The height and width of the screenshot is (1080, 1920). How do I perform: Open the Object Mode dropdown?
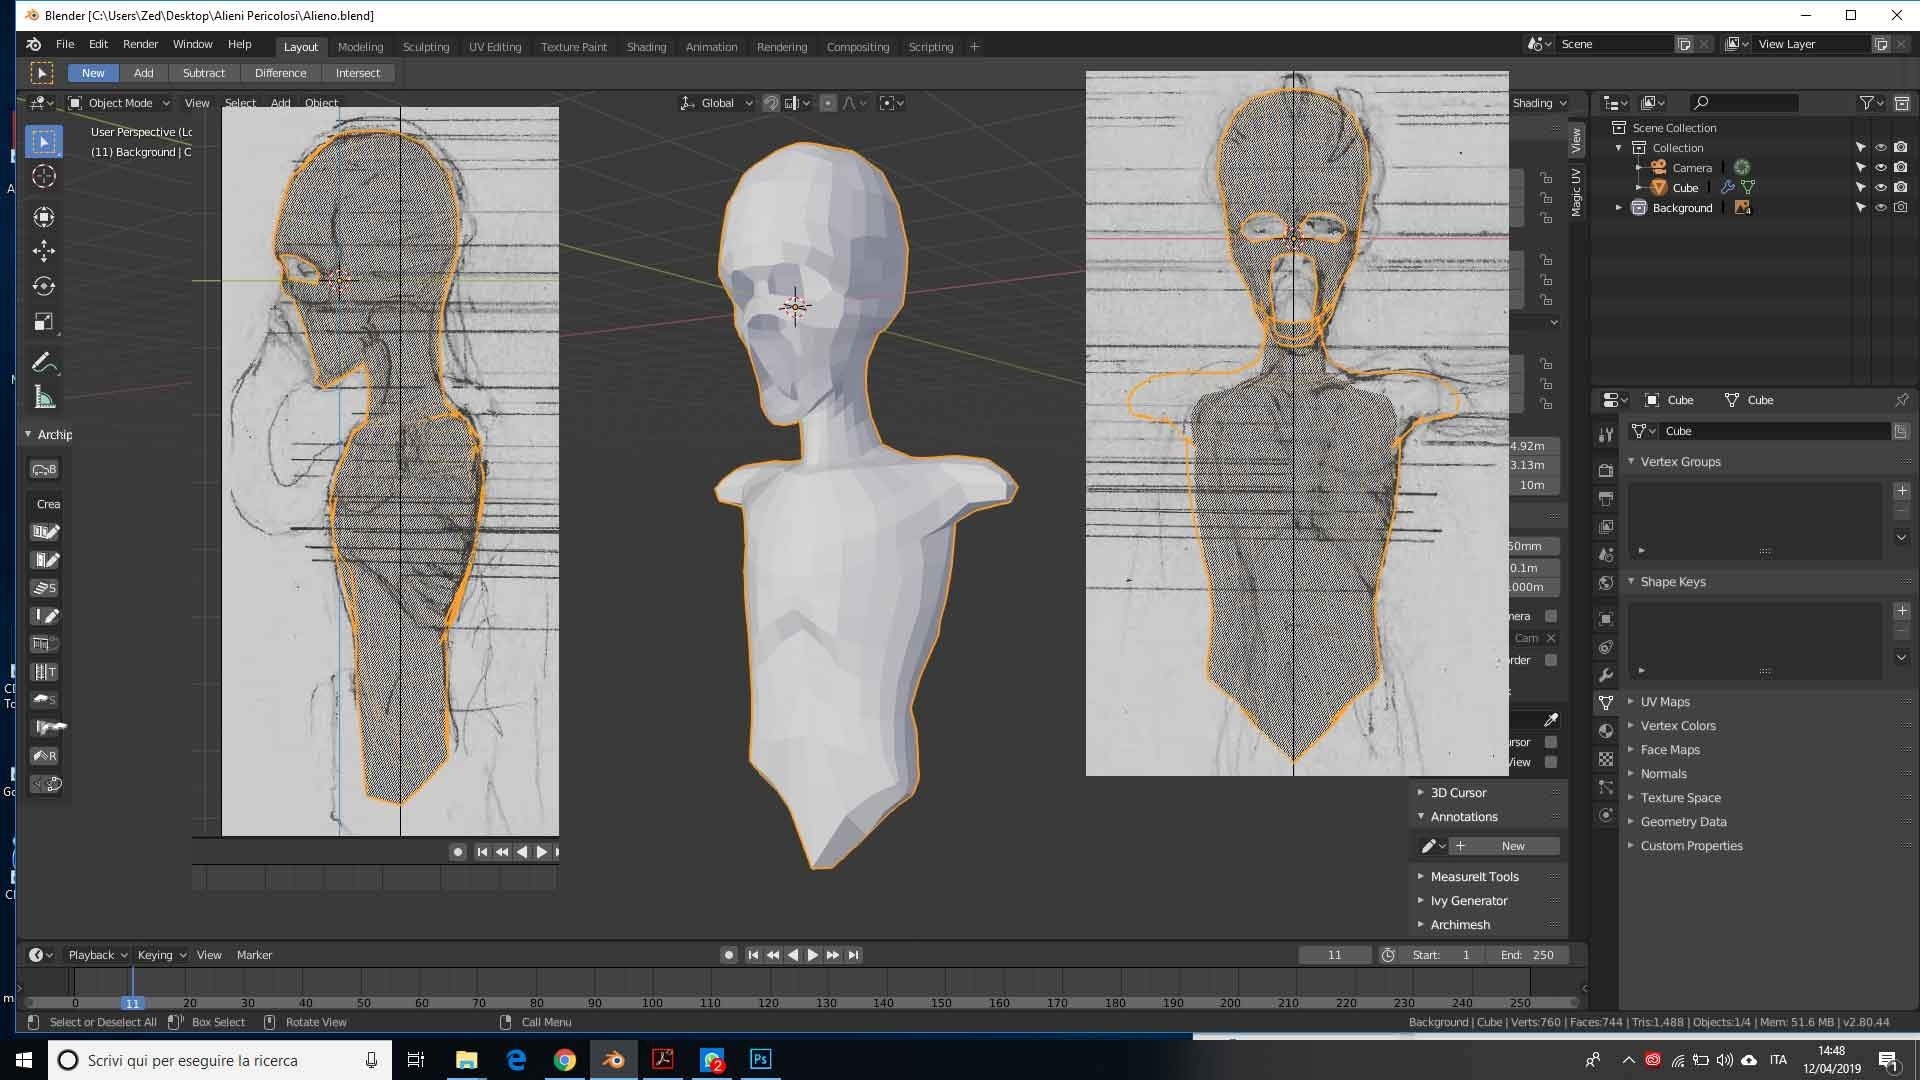tap(120, 103)
